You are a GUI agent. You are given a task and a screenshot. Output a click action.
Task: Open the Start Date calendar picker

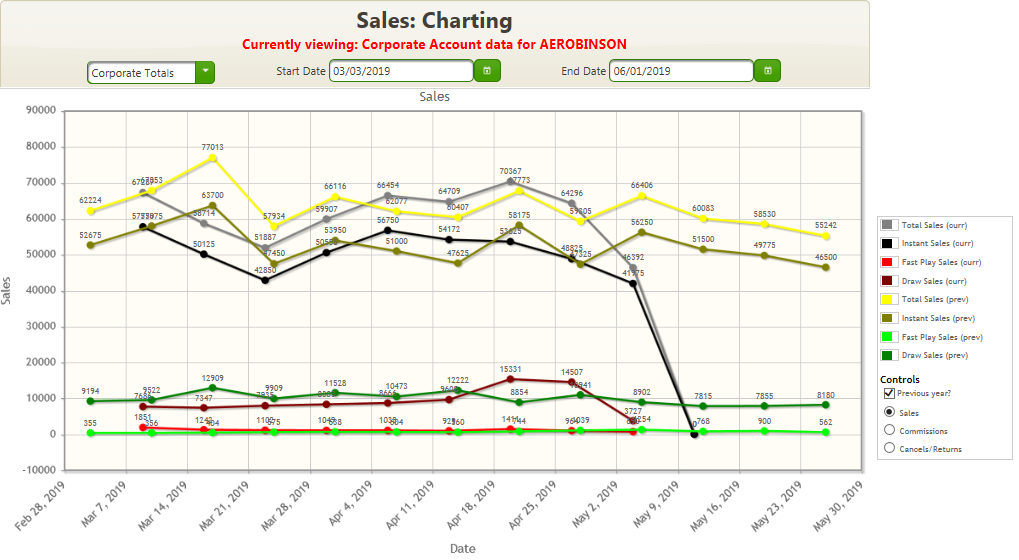coord(487,71)
